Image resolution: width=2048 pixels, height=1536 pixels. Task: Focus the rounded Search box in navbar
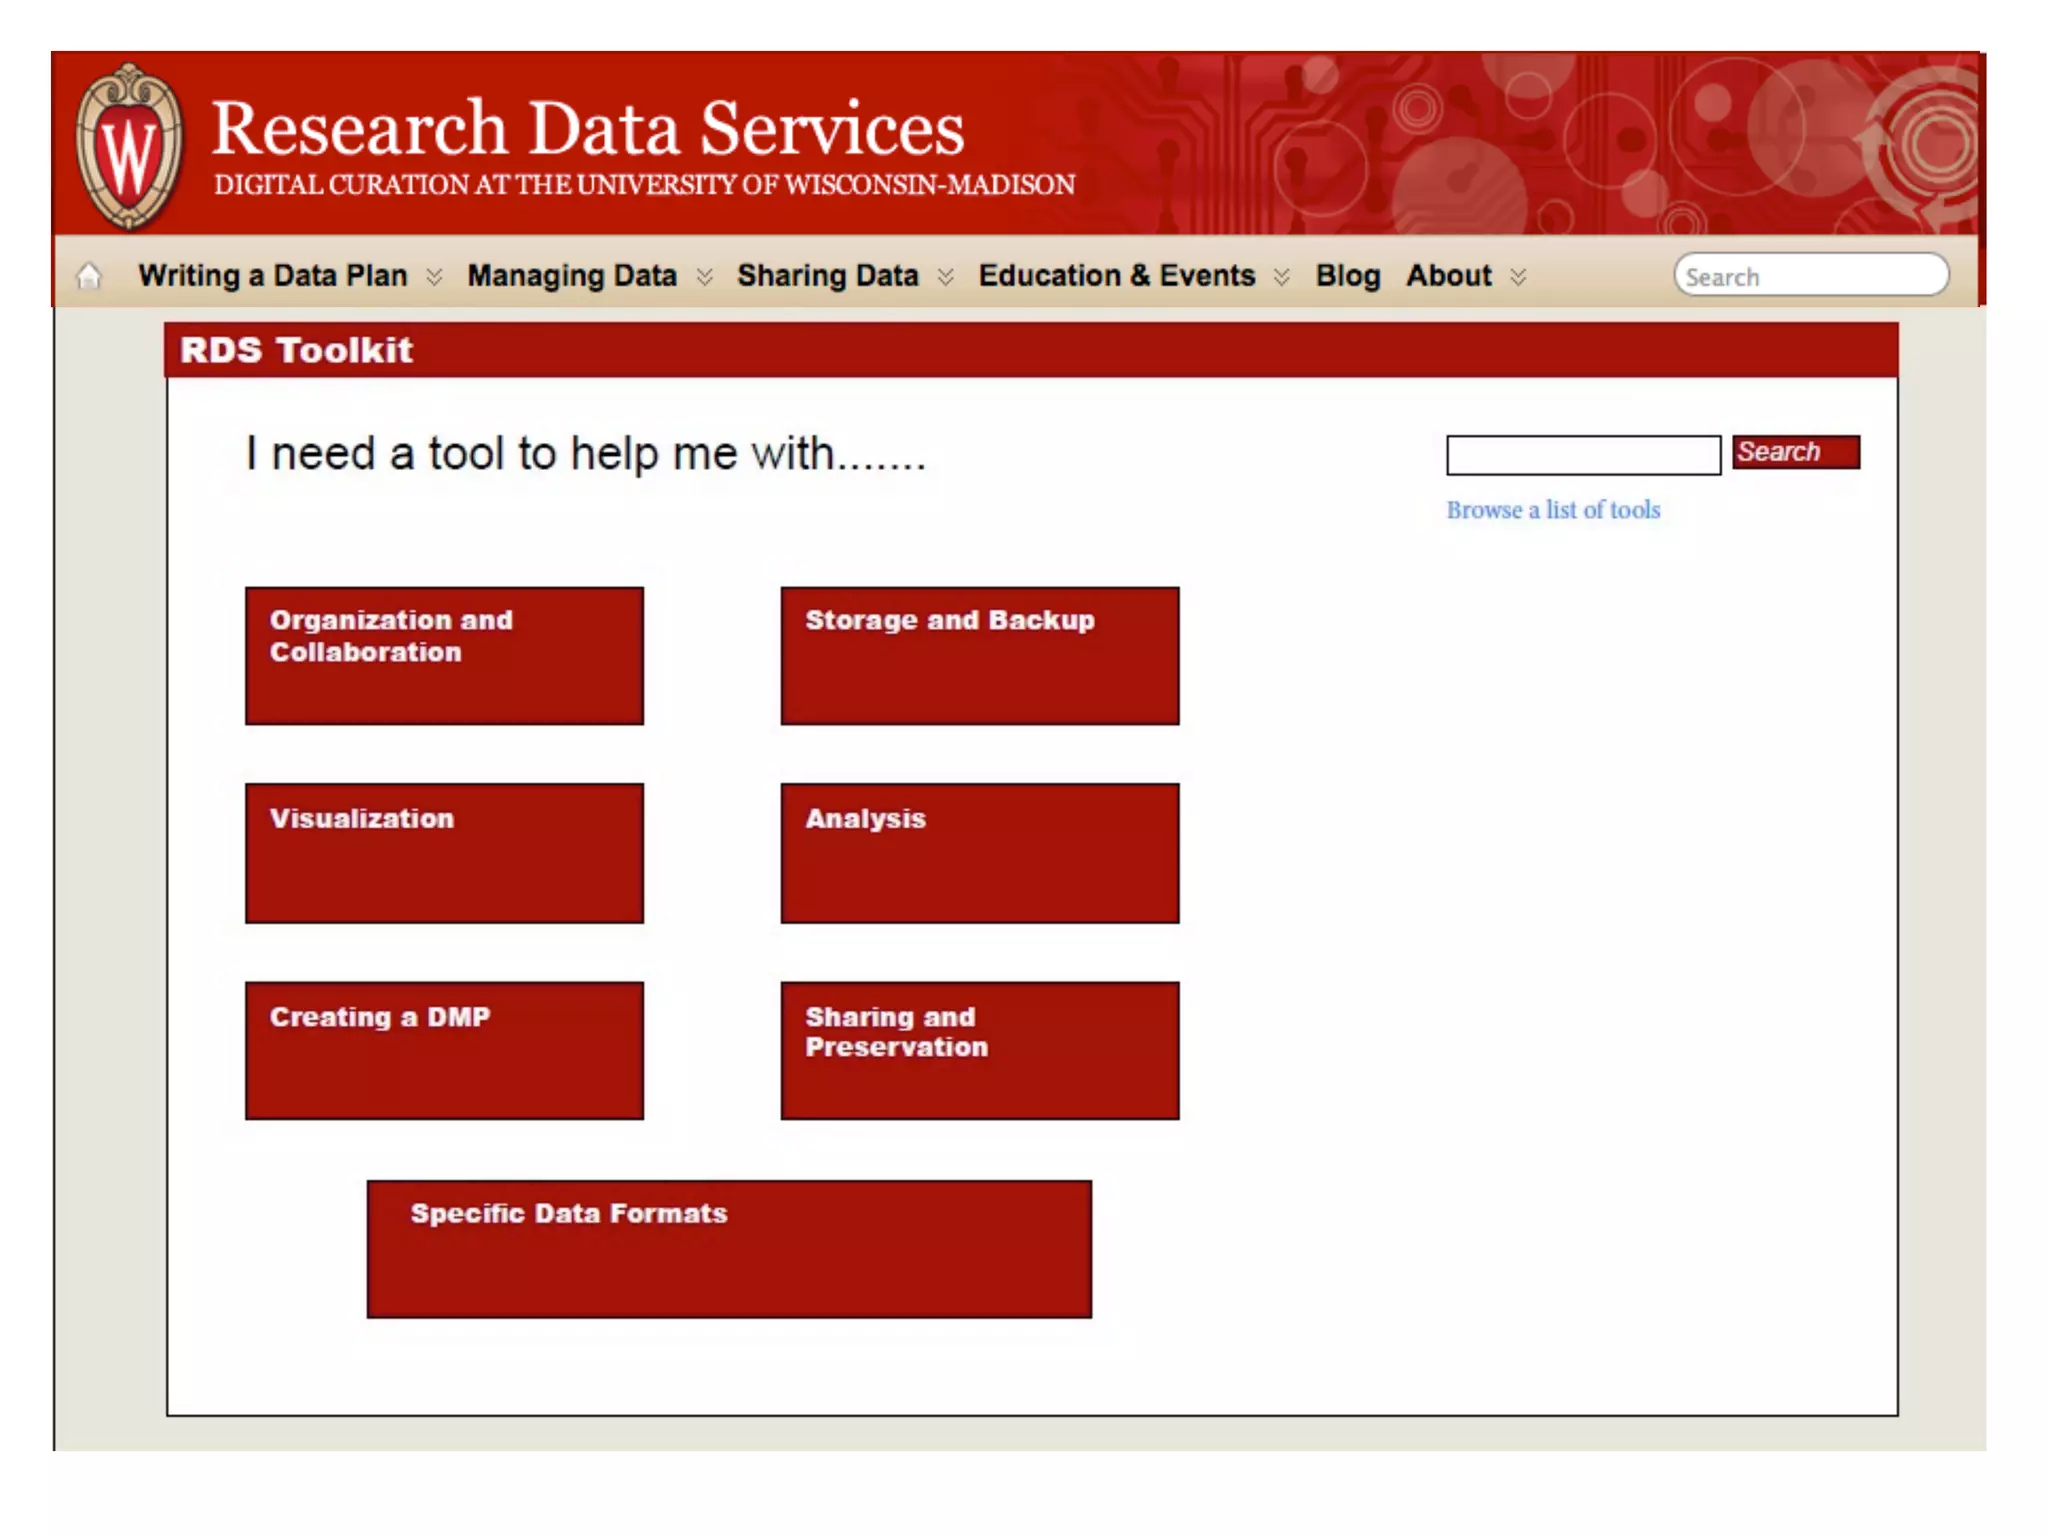click(1810, 276)
